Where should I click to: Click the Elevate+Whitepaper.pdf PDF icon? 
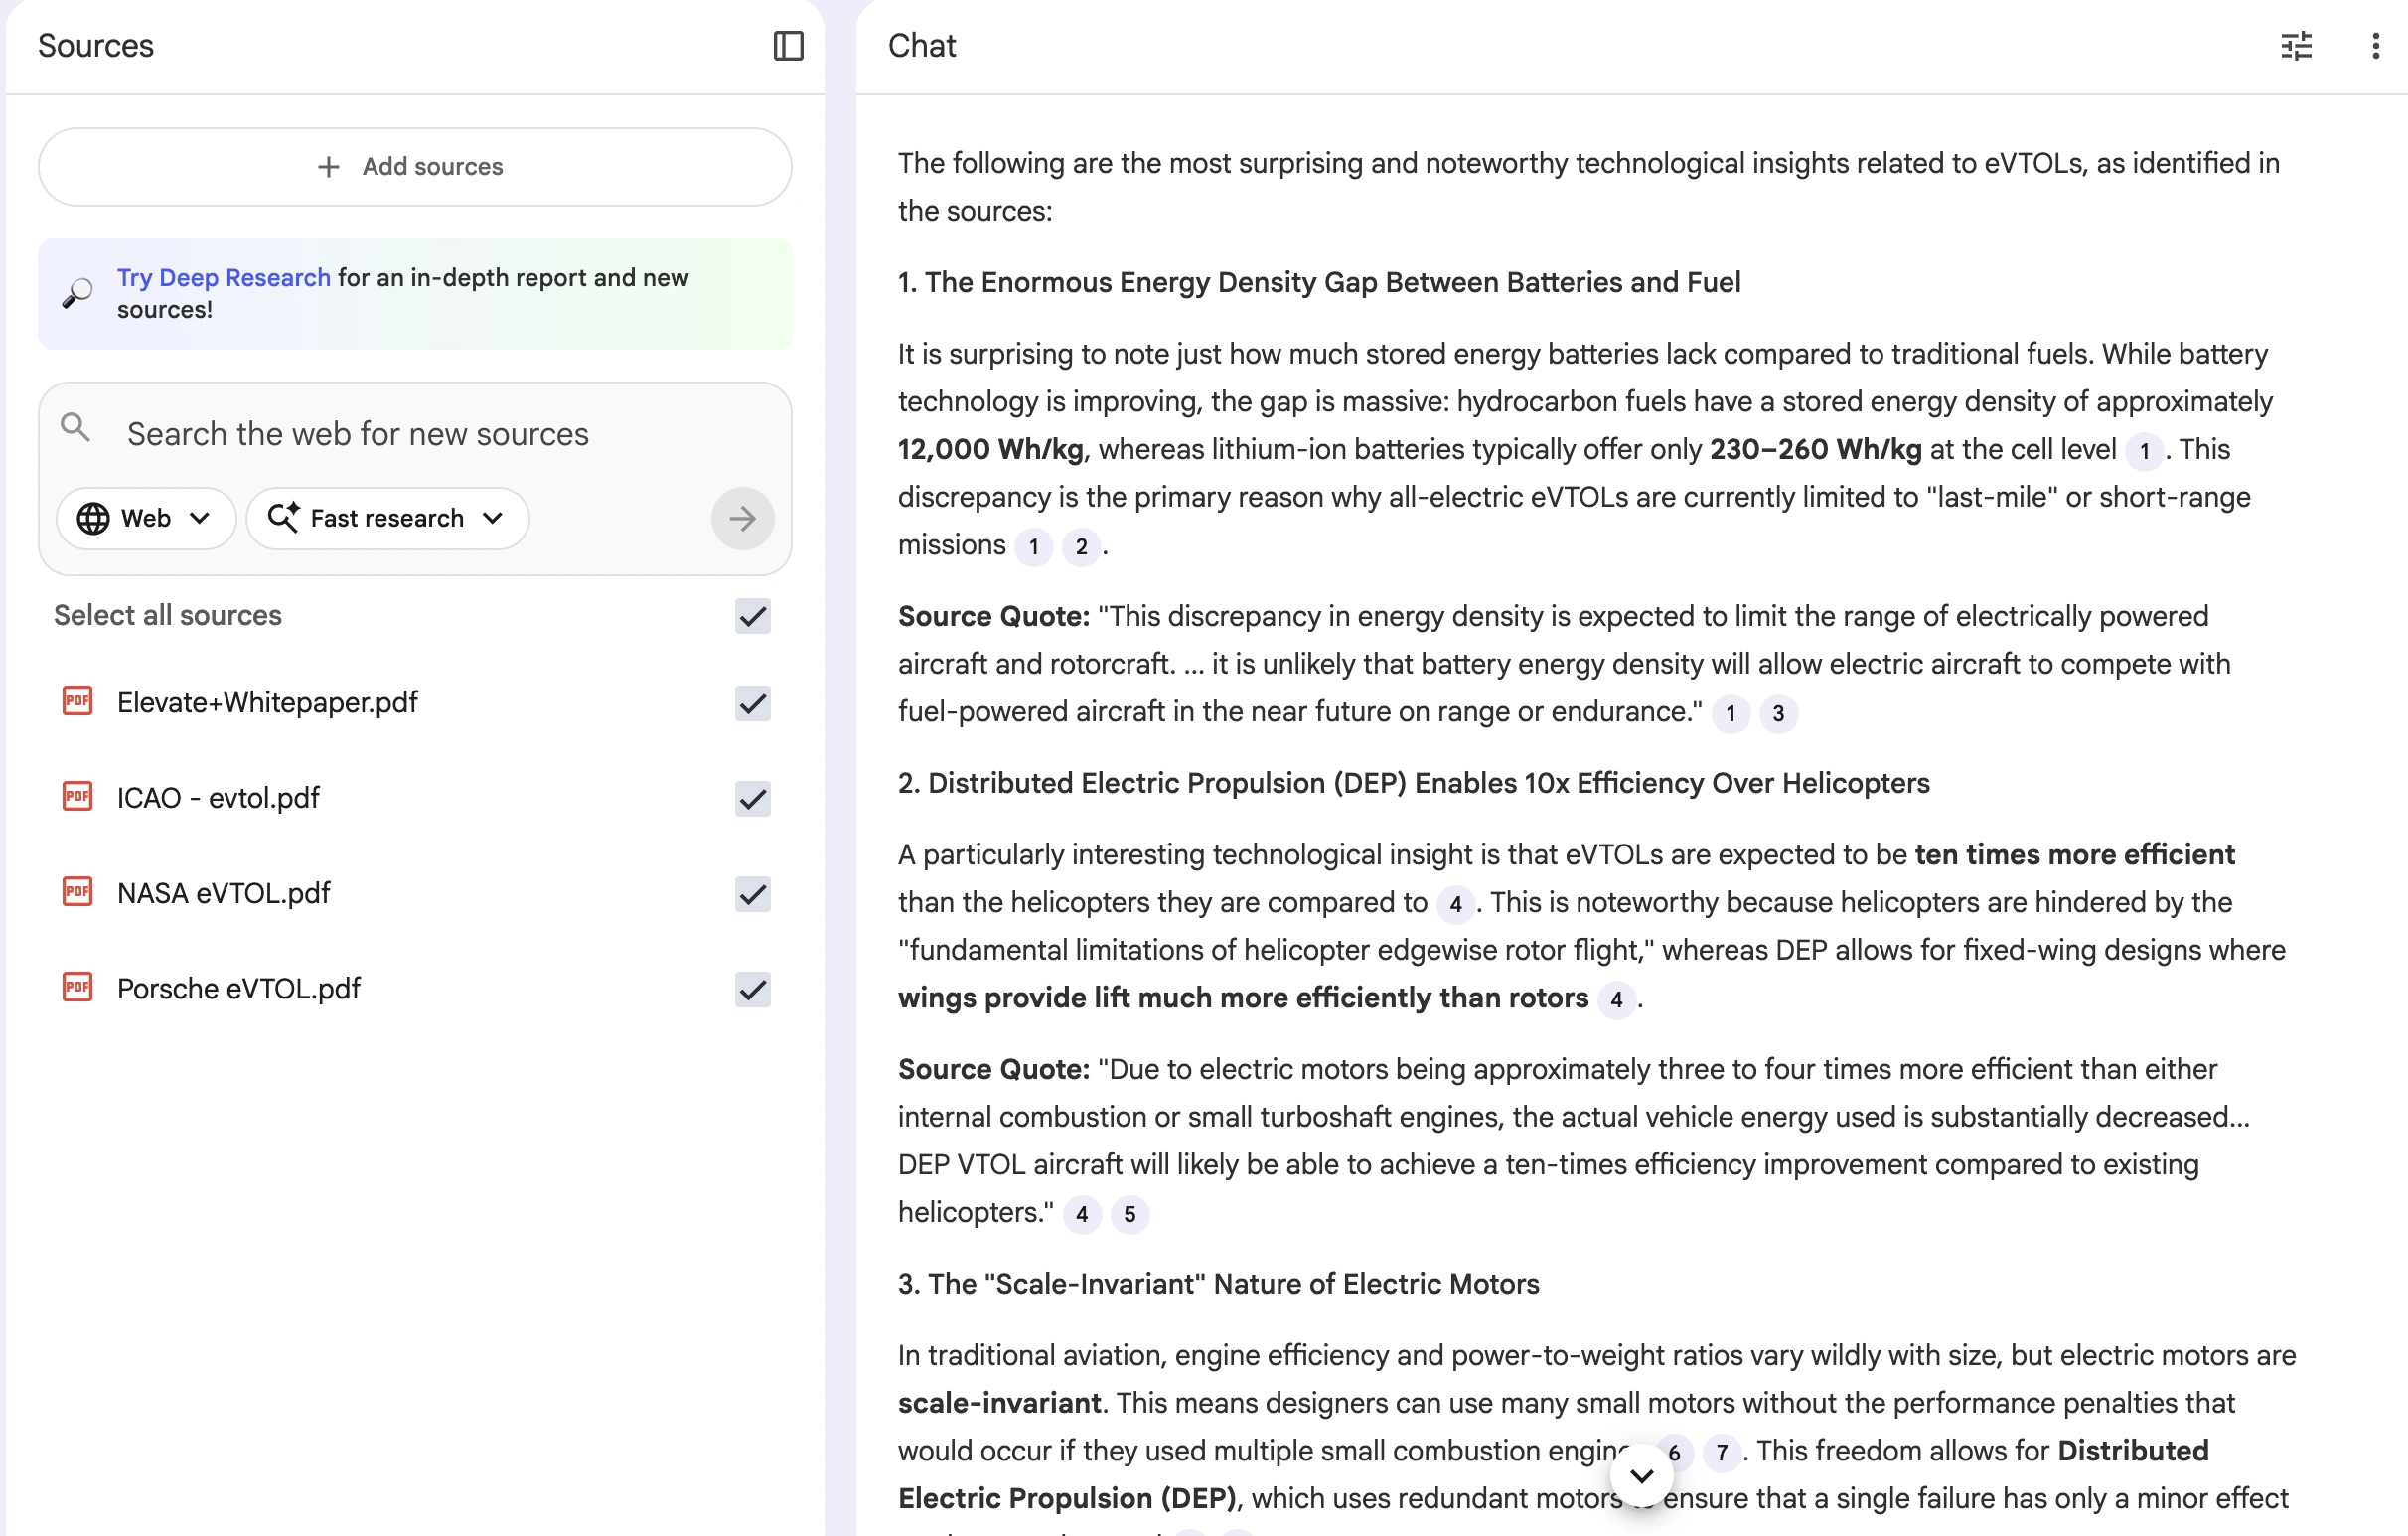77,702
